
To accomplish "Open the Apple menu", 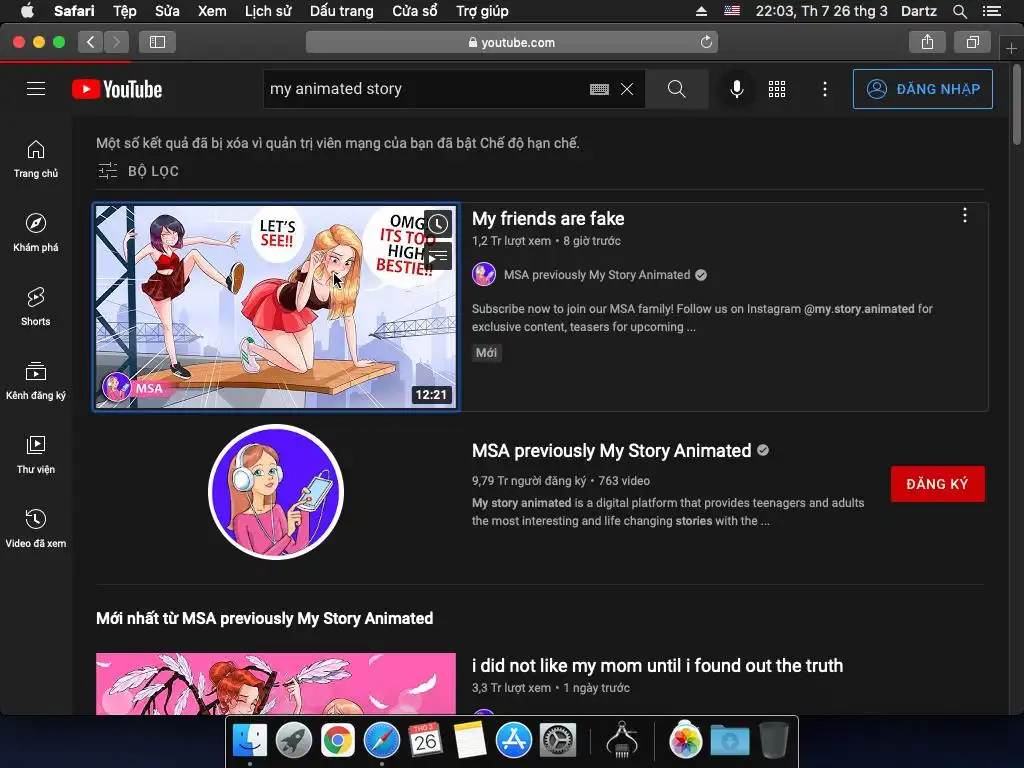I will 27,11.
